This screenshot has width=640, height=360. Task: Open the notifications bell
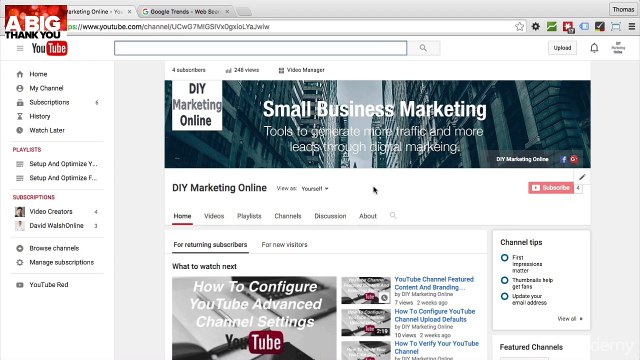[x=594, y=48]
